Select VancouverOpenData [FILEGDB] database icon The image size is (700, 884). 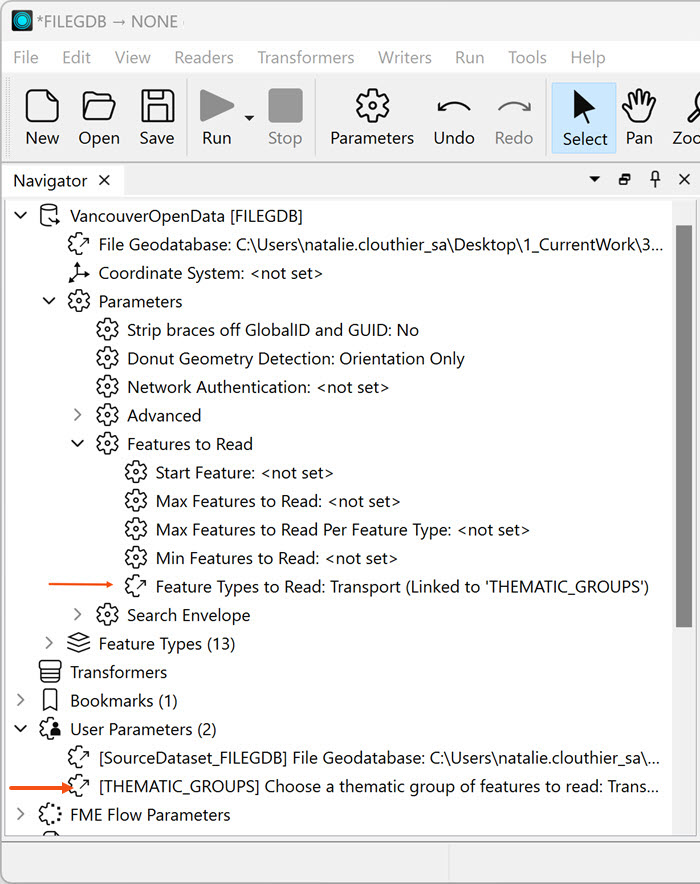click(x=50, y=215)
